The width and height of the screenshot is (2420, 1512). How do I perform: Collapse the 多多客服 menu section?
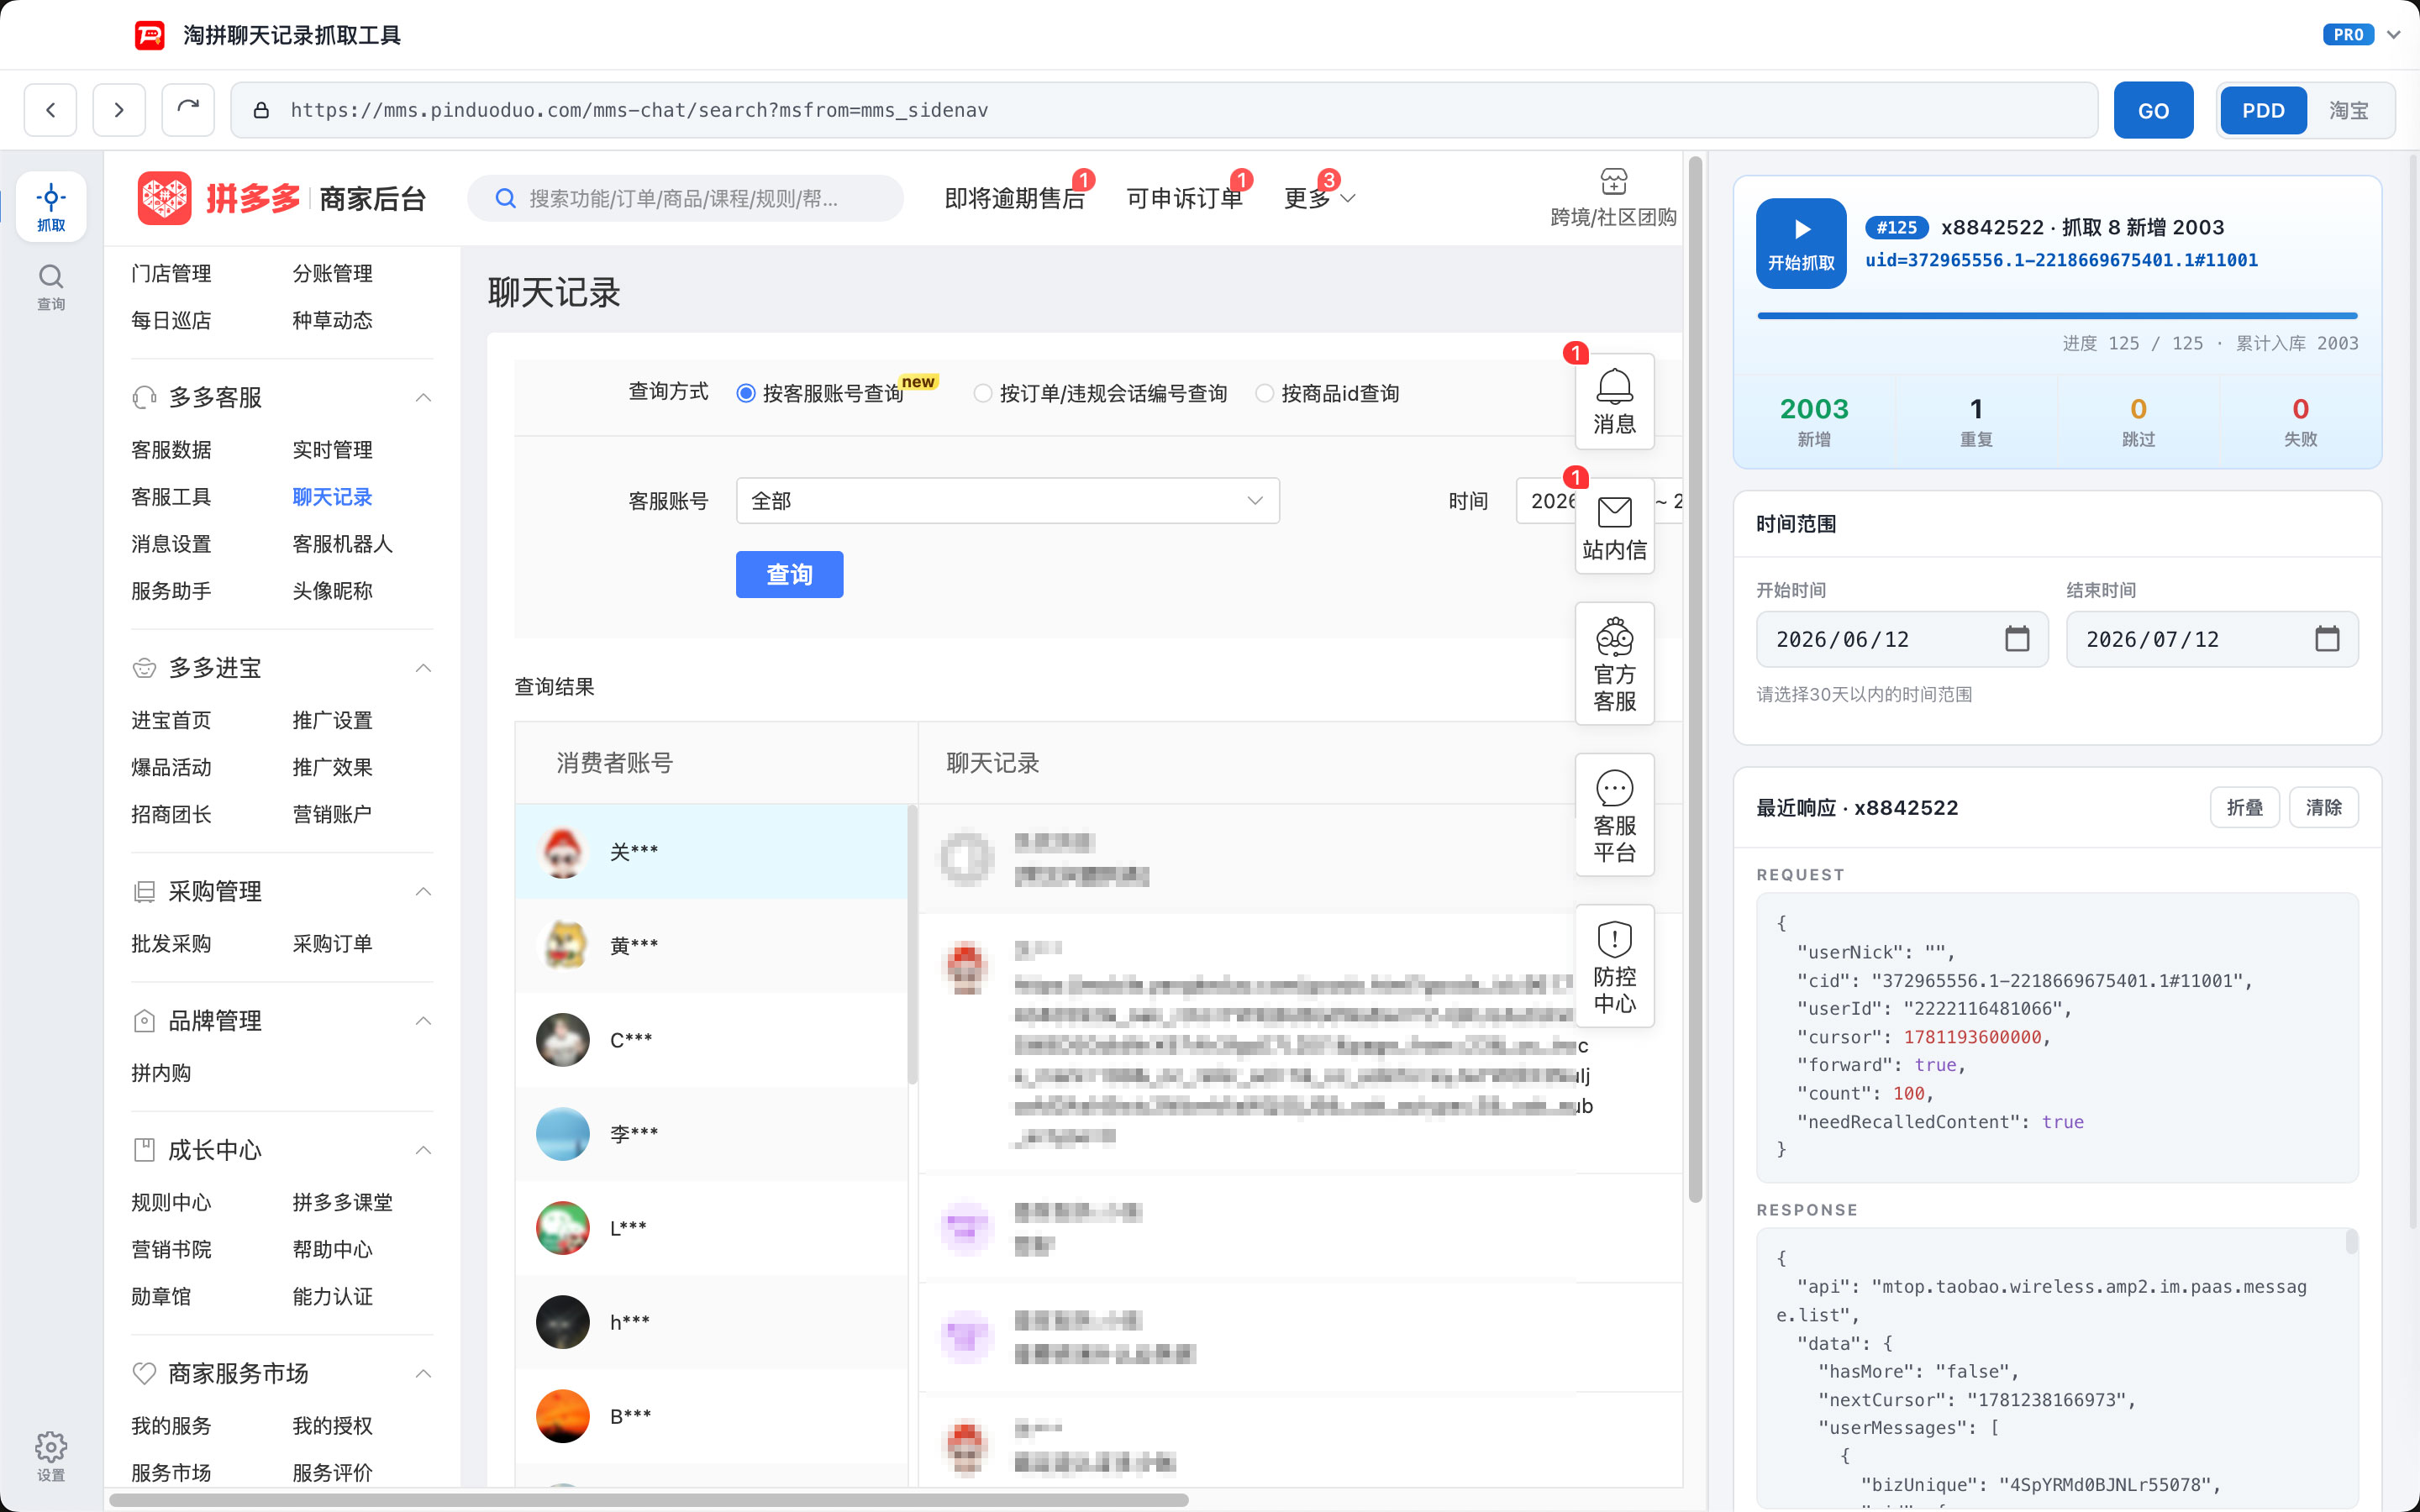click(x=424, y=398)
